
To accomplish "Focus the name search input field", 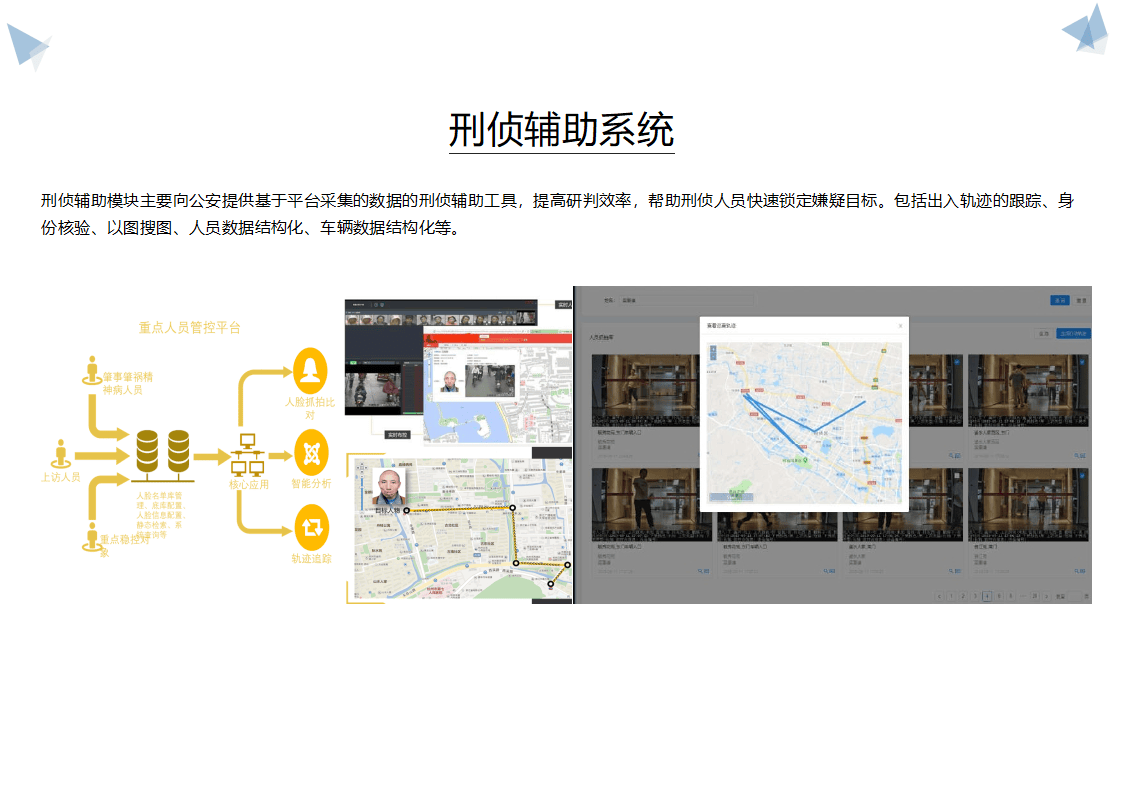I will point(686,301).
